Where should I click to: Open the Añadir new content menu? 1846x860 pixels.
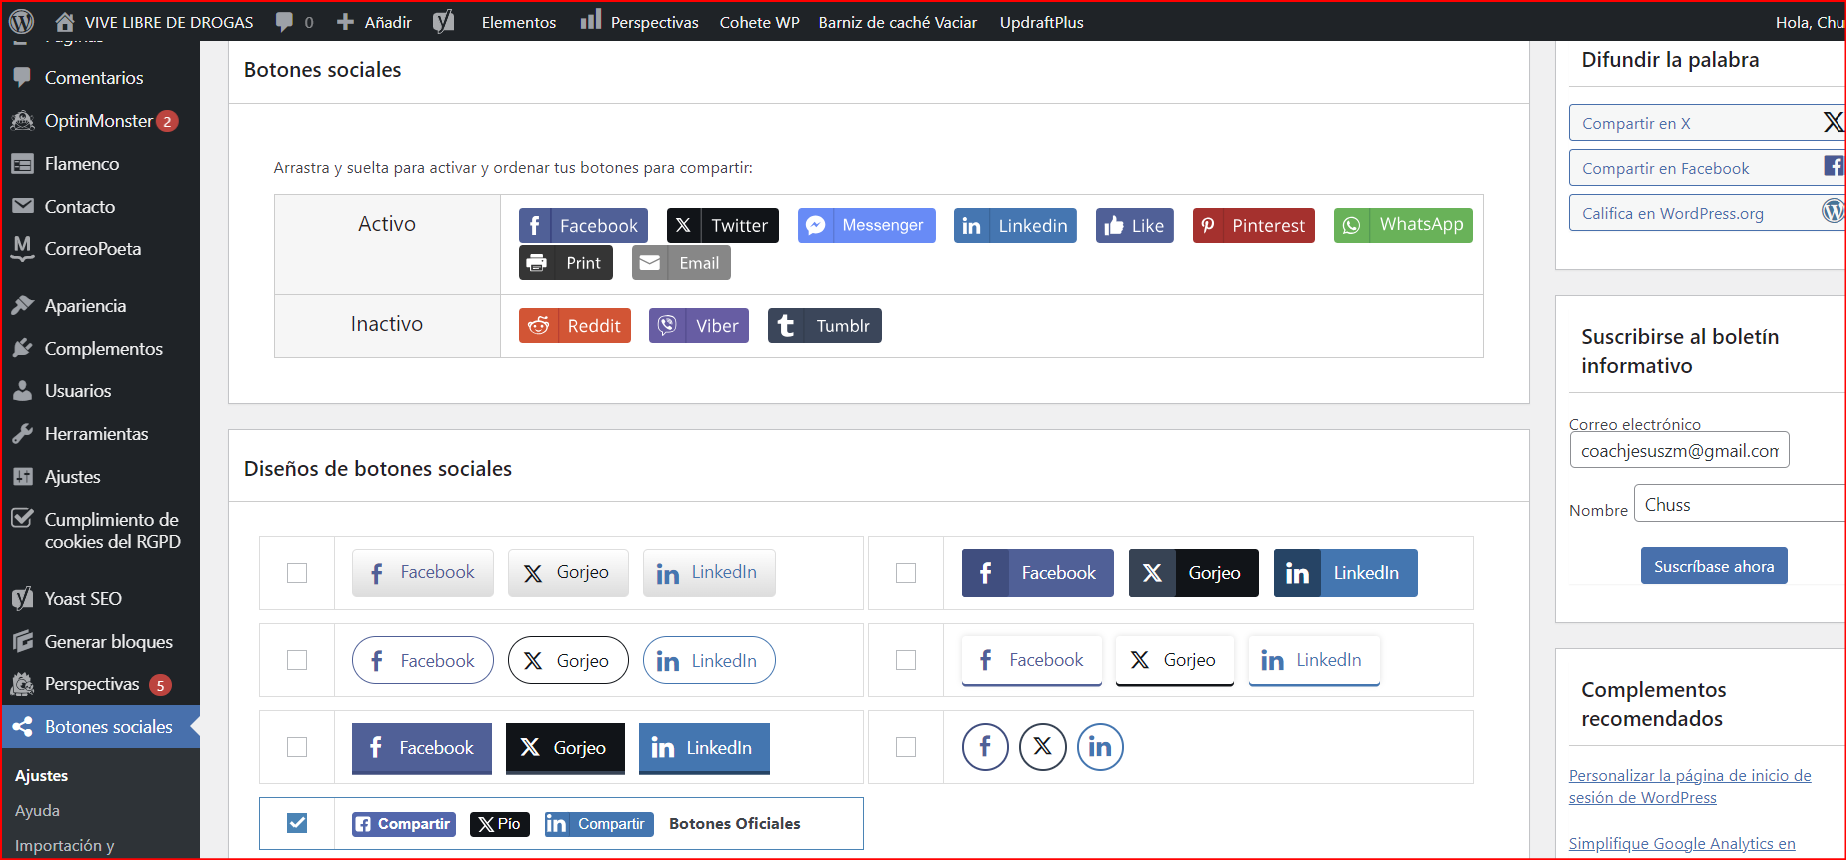pos(374,22)
